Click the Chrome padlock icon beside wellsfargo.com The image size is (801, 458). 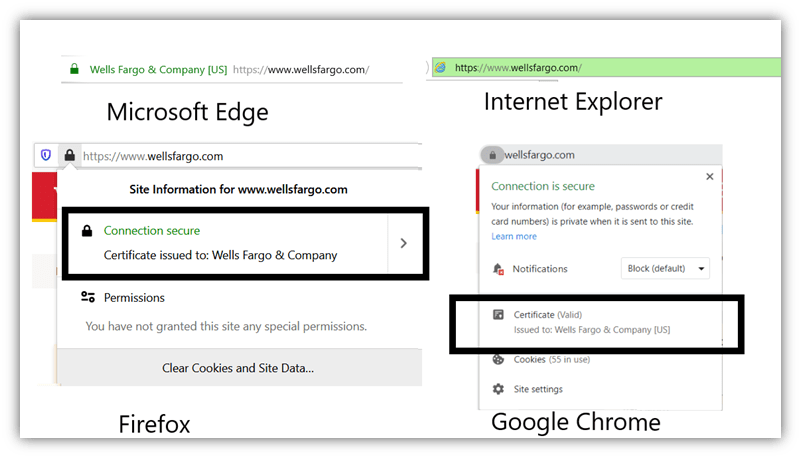pyautogui.click(x=492, y=155)
